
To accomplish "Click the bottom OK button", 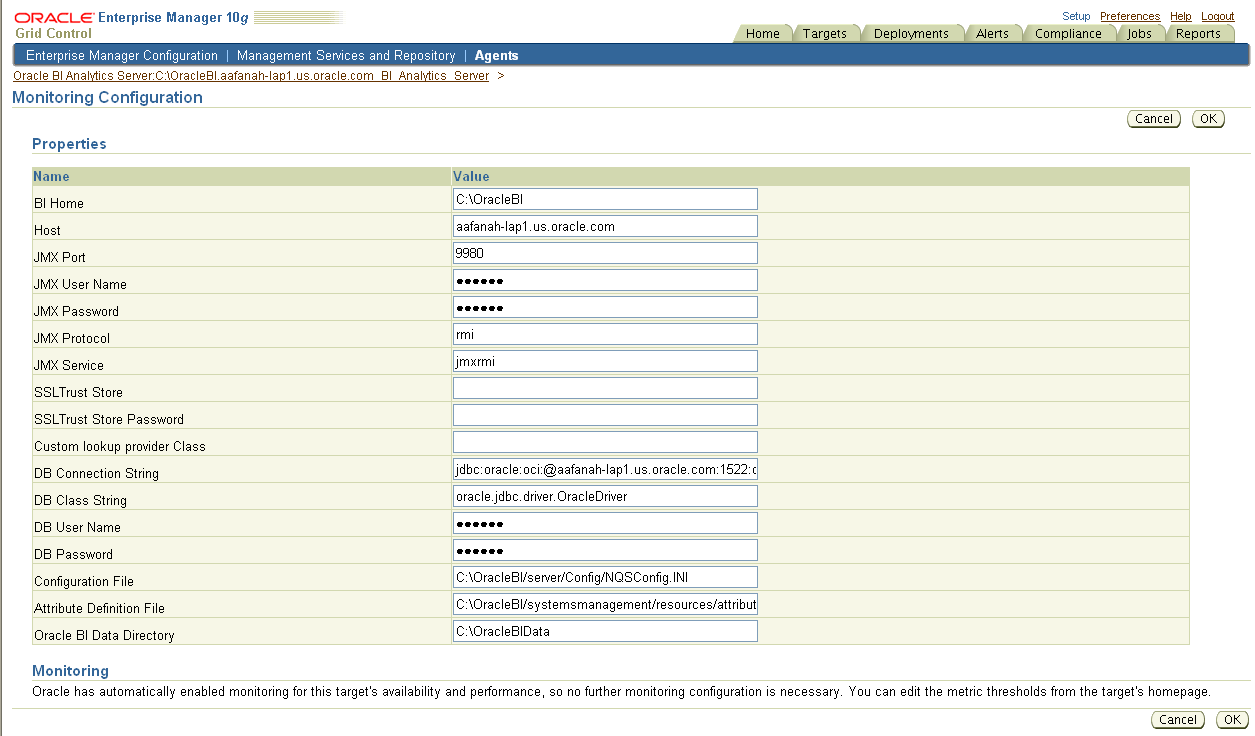I will coord(1232,720).
